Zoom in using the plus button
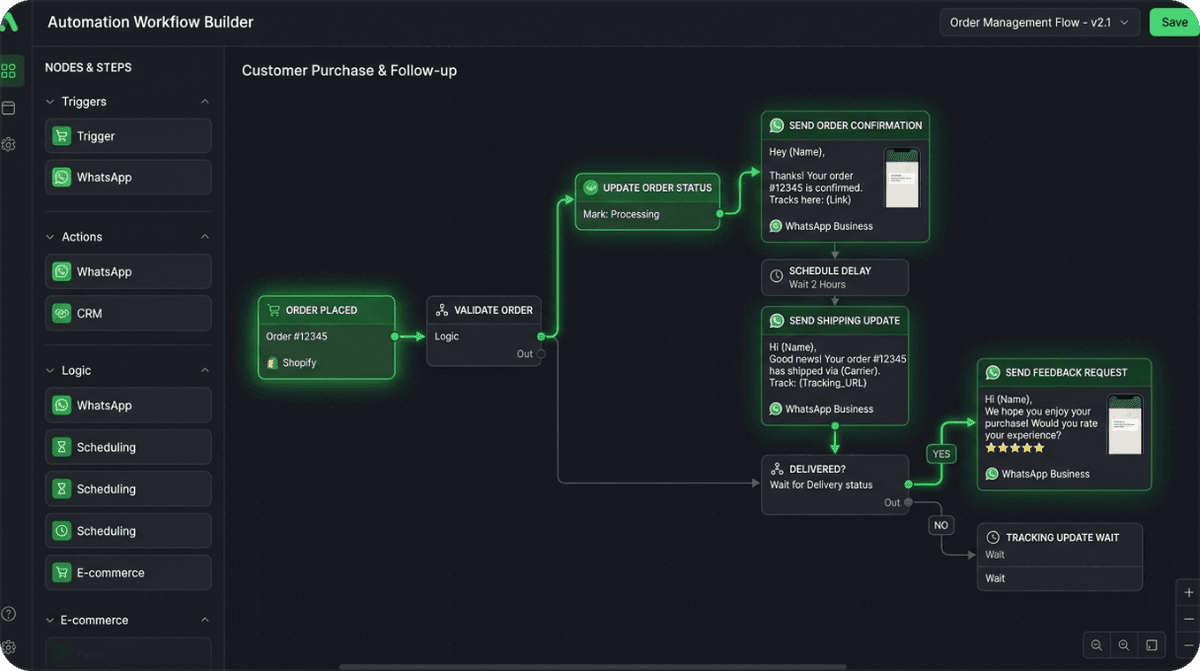The height and width of the screenshot is (671, 1200). [x=1188, y=593]
